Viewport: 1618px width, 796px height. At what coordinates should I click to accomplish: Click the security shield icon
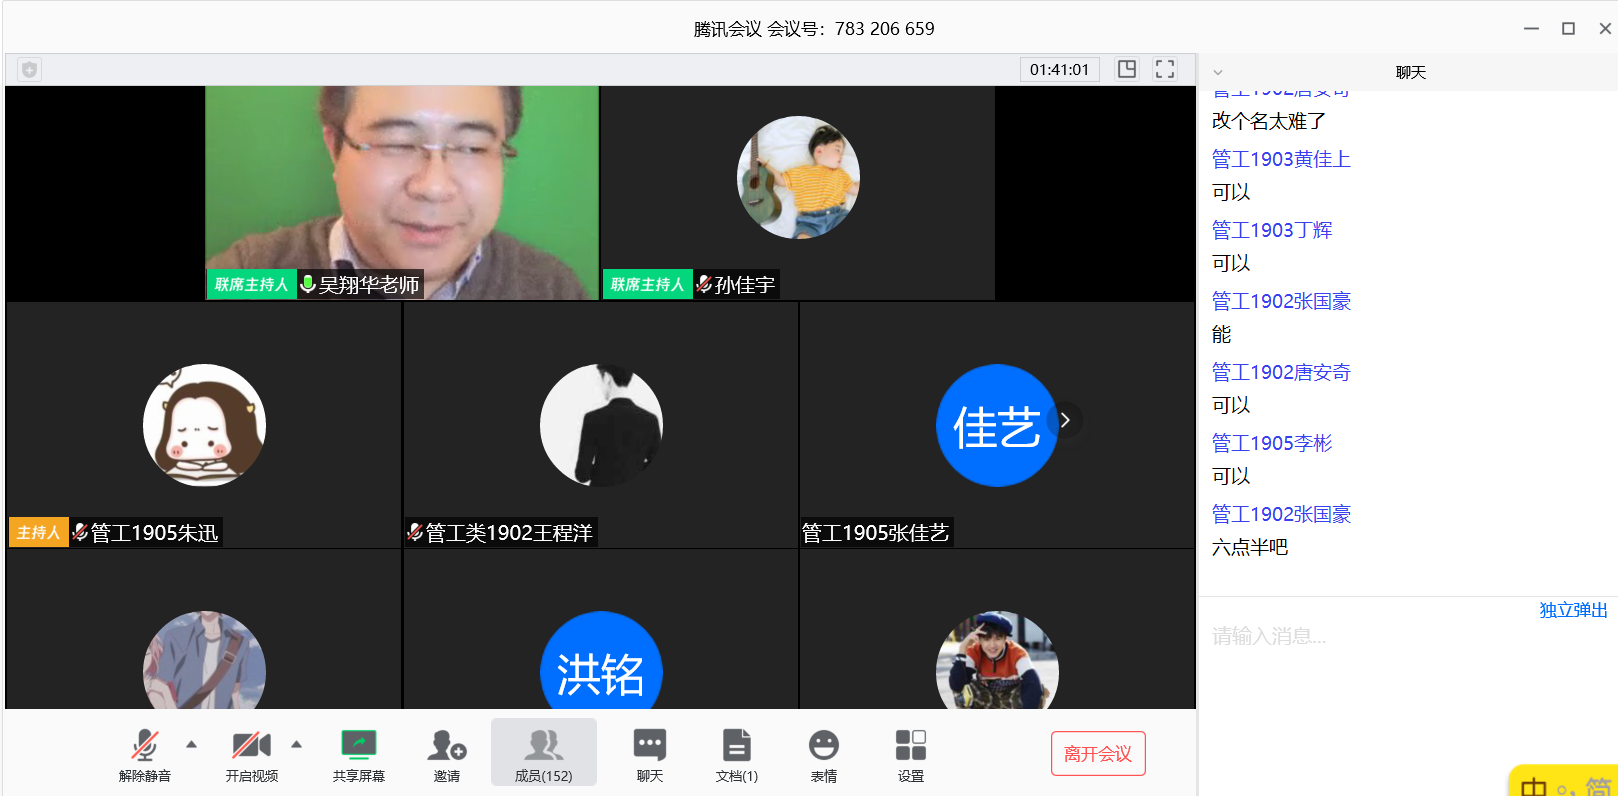point(29,70)
